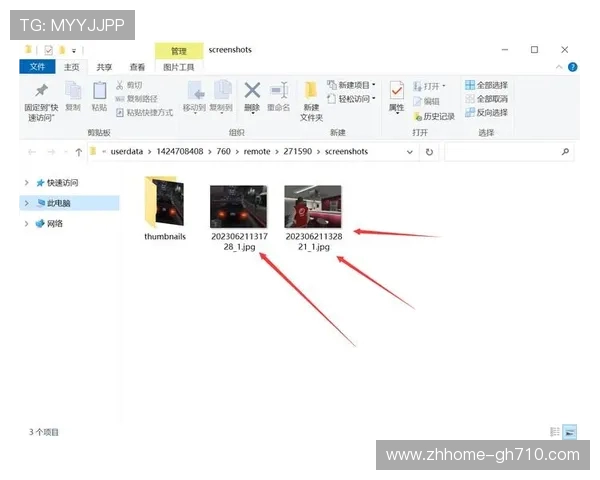Image resolution: width=600 pixels, height=480 pixels.
Task: Choose Invert selection (反向选择)
Action: pos(486,113)
